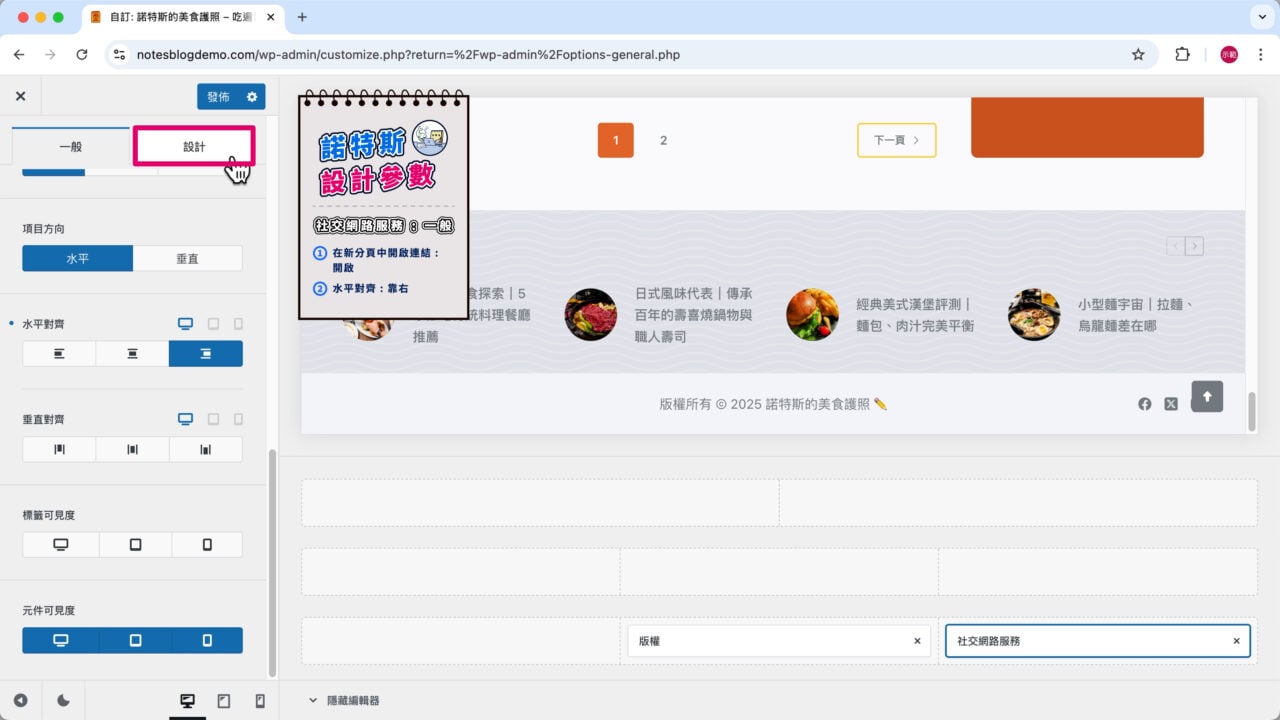Click the right chevron on the footer carousel
Viewport: 1280px width, 720px height.
click(x=1195, y=245)
